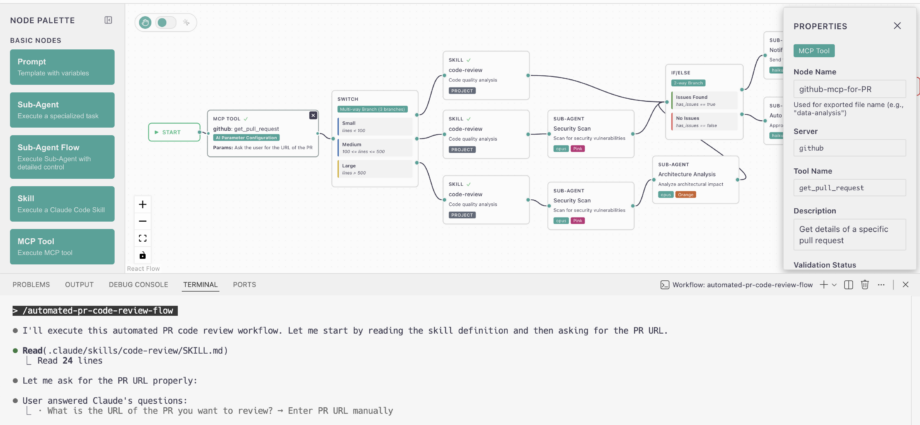The width and height of the screenshot is (920, 425).
Task: Open the new terminal profile dropdown
Action: point(834,285)
